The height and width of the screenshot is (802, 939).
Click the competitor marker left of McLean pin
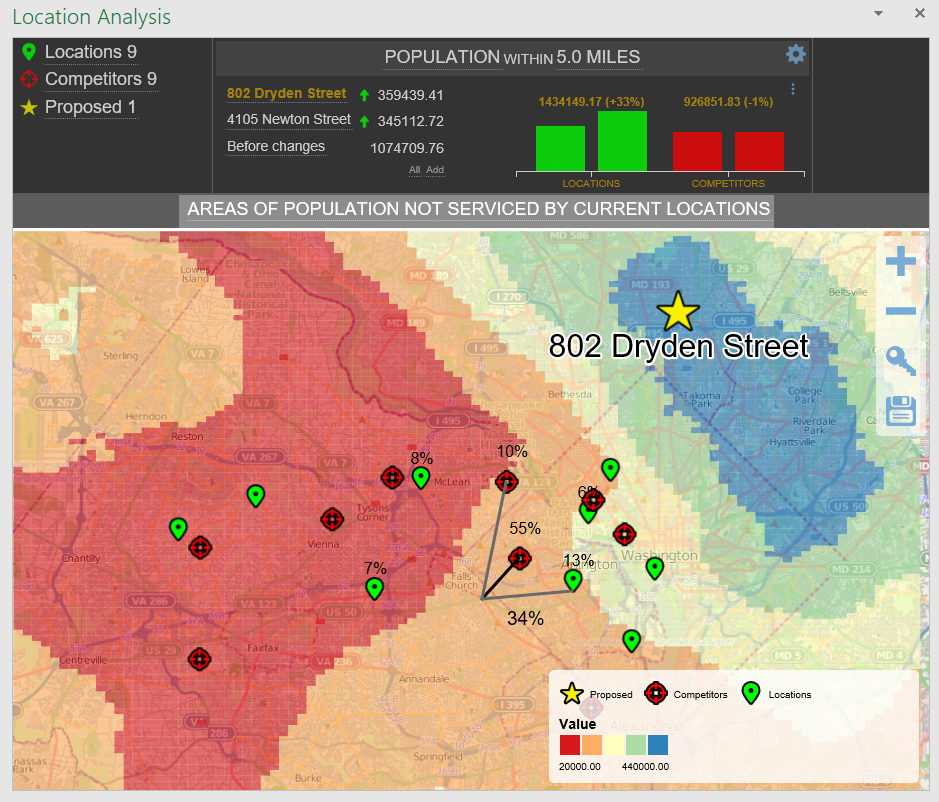click(392, 478)
